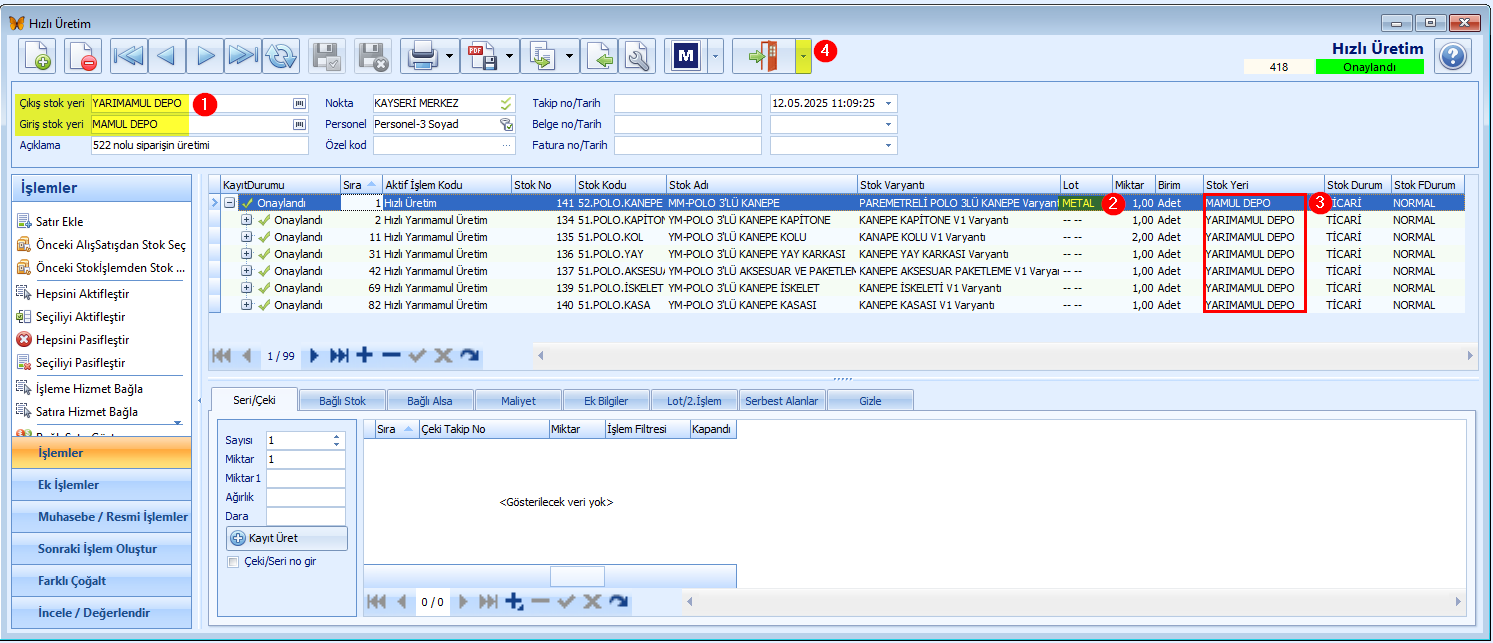Switch to the Maliyet tab

(518, 401)
